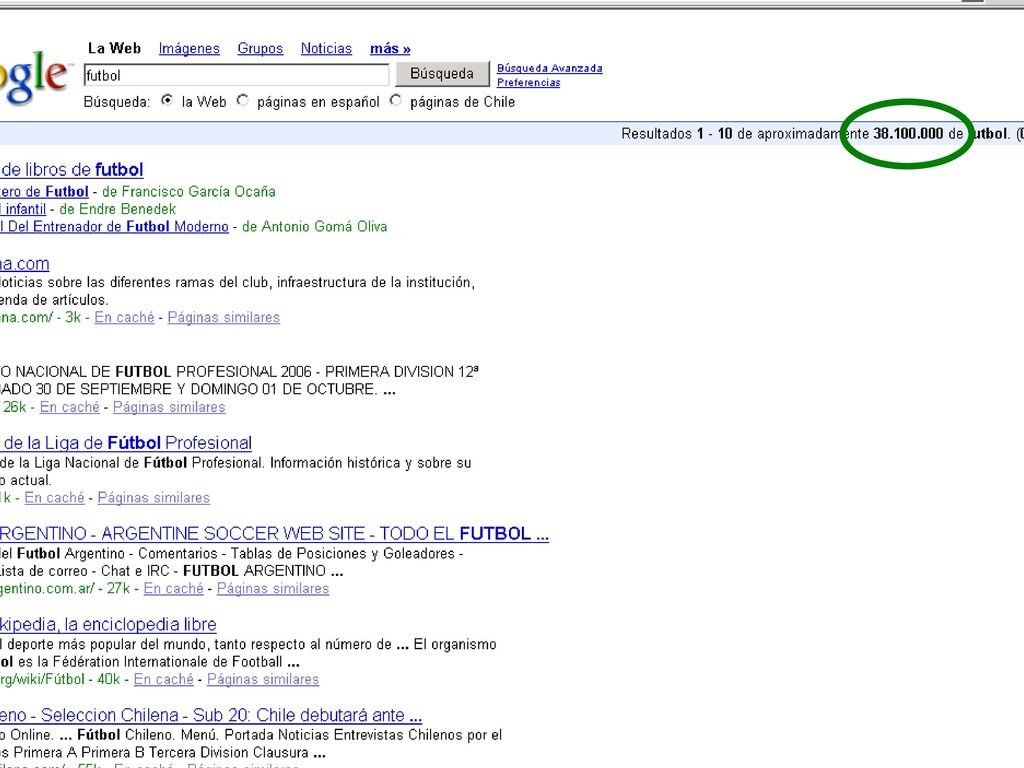
Task: Open ARGENTINE SOCCER WEB SITE result
Action: click(274, 534)
